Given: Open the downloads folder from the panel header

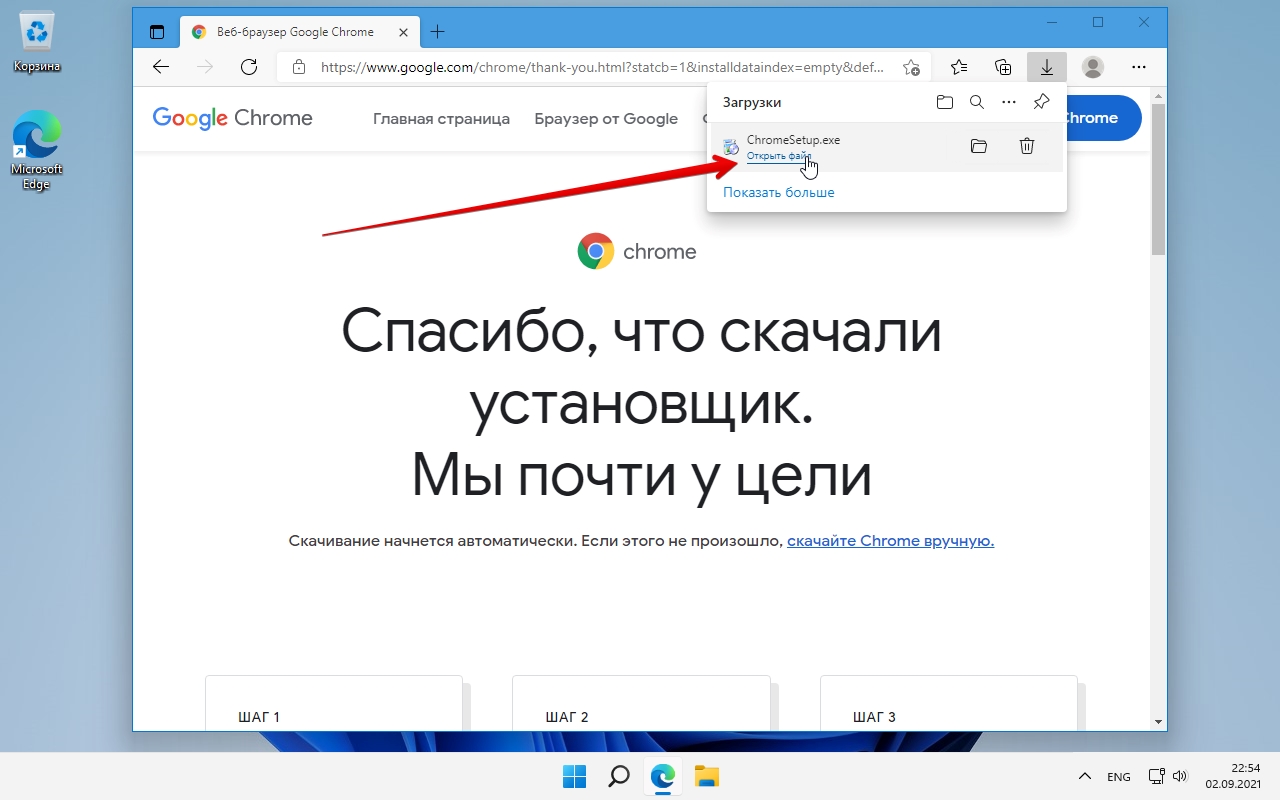Looking at the screenshot, I should 945,102.
